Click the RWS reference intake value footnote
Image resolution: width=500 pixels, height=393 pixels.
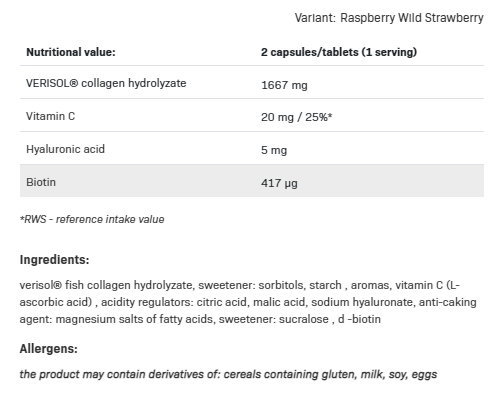tap(92, 219)
